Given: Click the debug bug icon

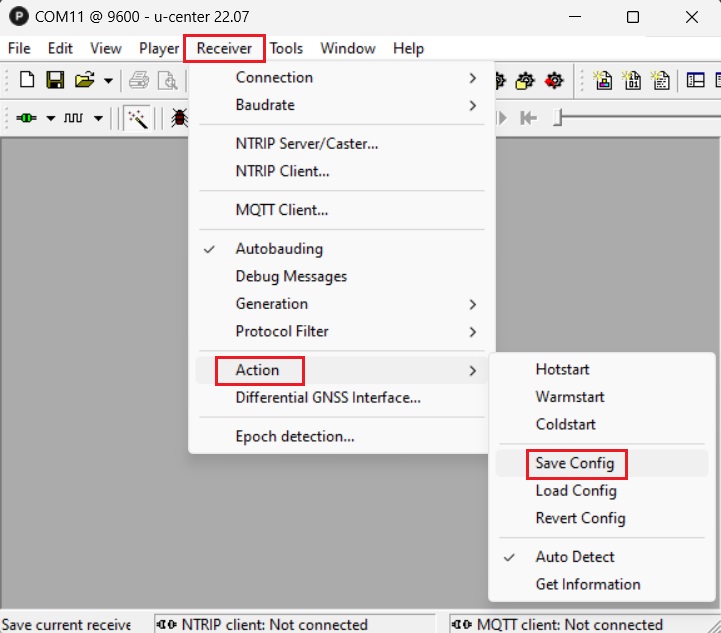Looking at the screenshot, I should 179,118.
